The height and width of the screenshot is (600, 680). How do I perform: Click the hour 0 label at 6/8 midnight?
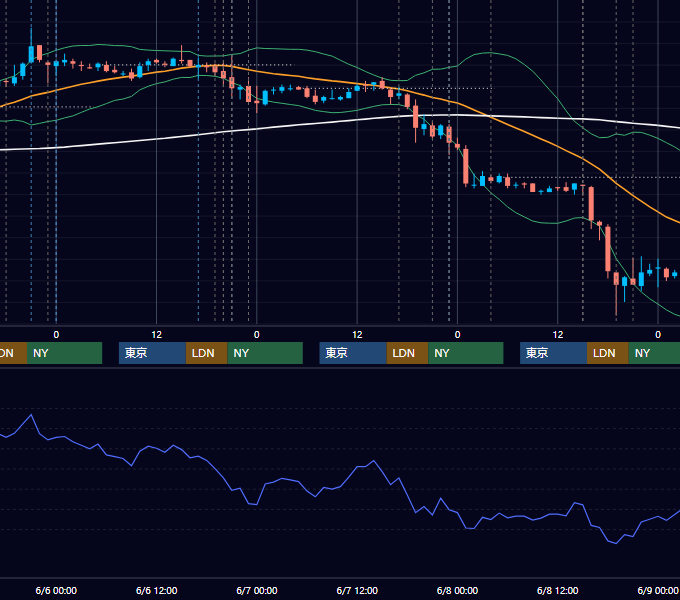pyautogui.click(x=457, y=335)
